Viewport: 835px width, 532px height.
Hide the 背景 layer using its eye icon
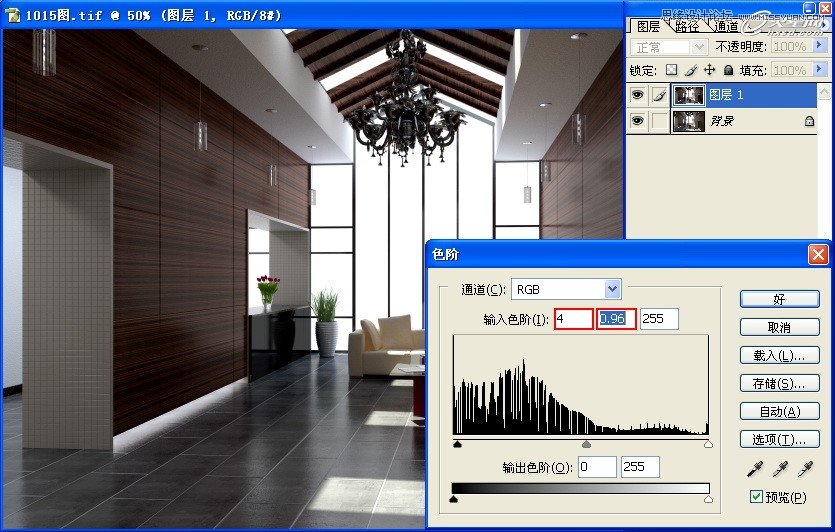[x=637, y=121]
